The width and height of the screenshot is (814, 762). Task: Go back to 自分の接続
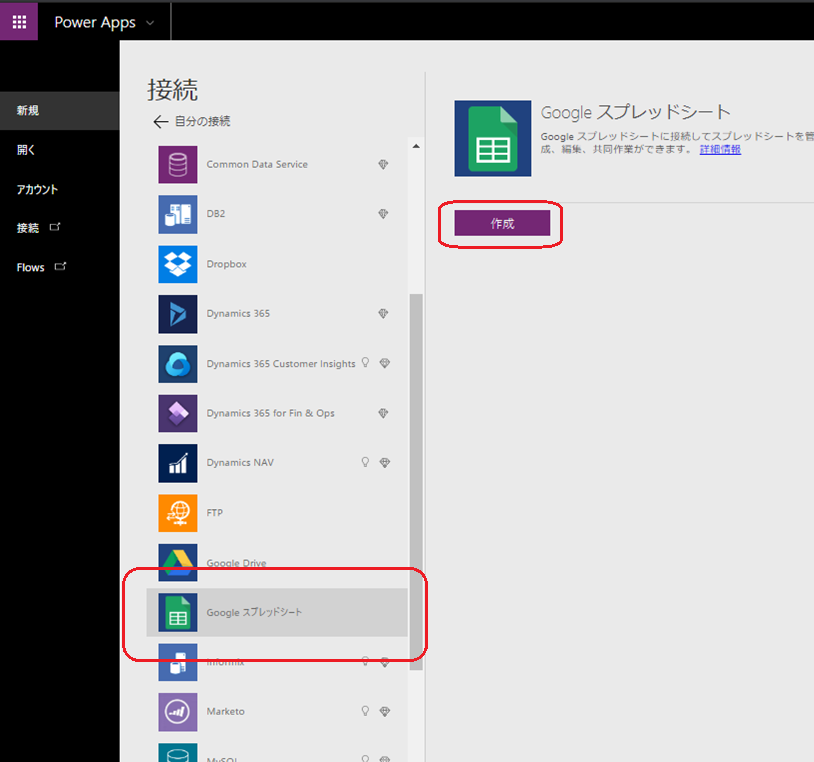[202, 121]
